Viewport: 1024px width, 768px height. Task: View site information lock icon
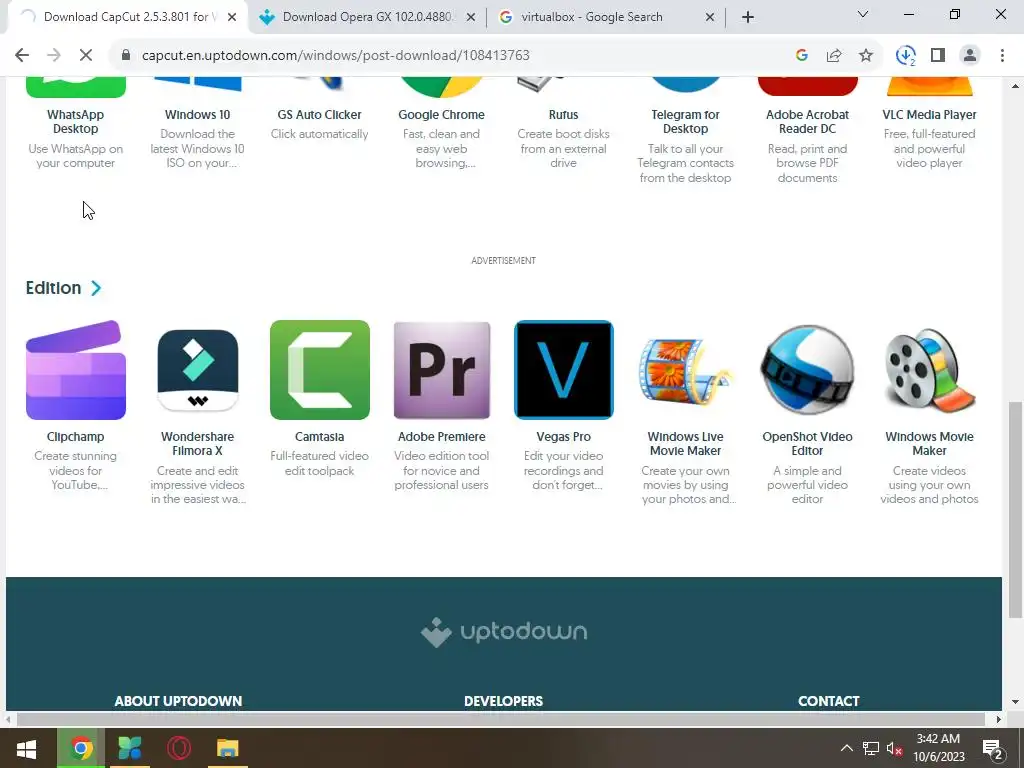pos(126,56)
